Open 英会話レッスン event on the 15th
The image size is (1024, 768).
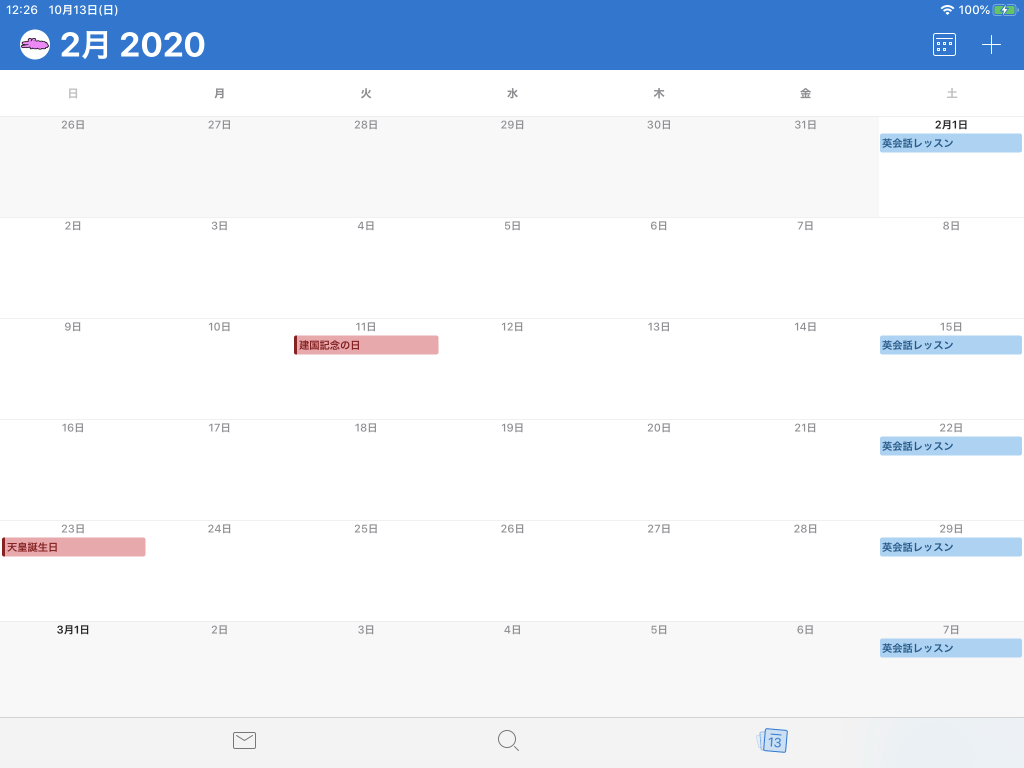point(950,345)
